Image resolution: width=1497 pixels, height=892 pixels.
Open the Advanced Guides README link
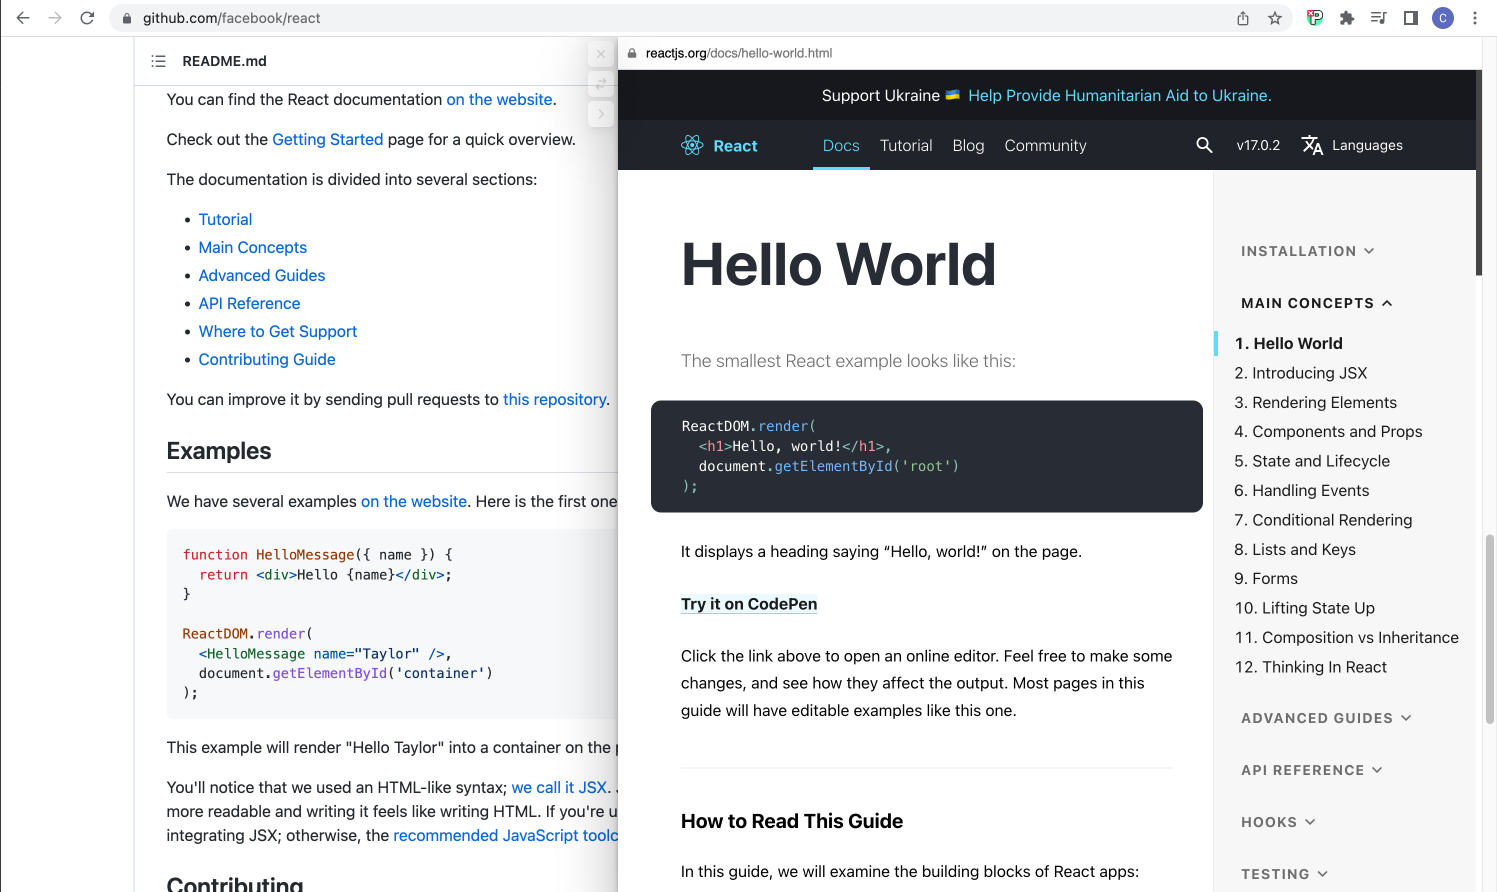pyautogui.click(x=262, y=275)
